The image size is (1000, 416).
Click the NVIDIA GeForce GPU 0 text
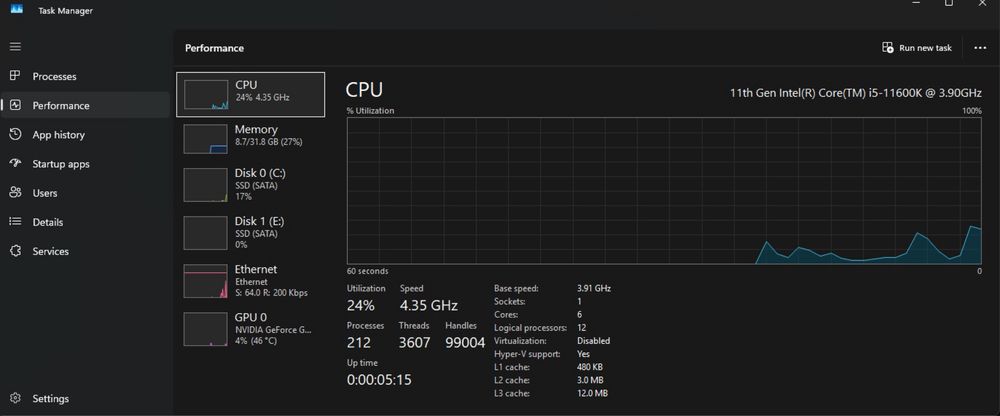pyautogui.click(x=273, y=330)
